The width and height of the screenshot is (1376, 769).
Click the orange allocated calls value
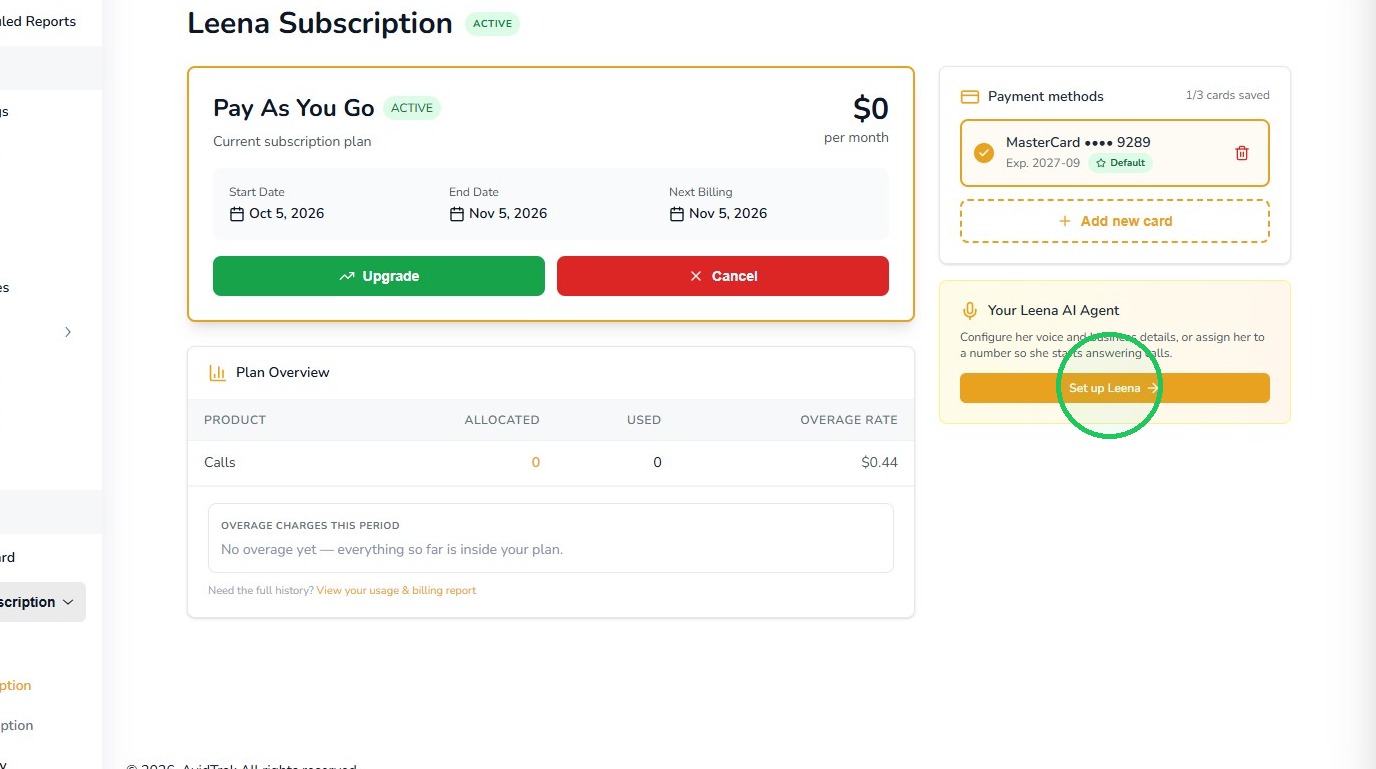[x=536, y=462]
